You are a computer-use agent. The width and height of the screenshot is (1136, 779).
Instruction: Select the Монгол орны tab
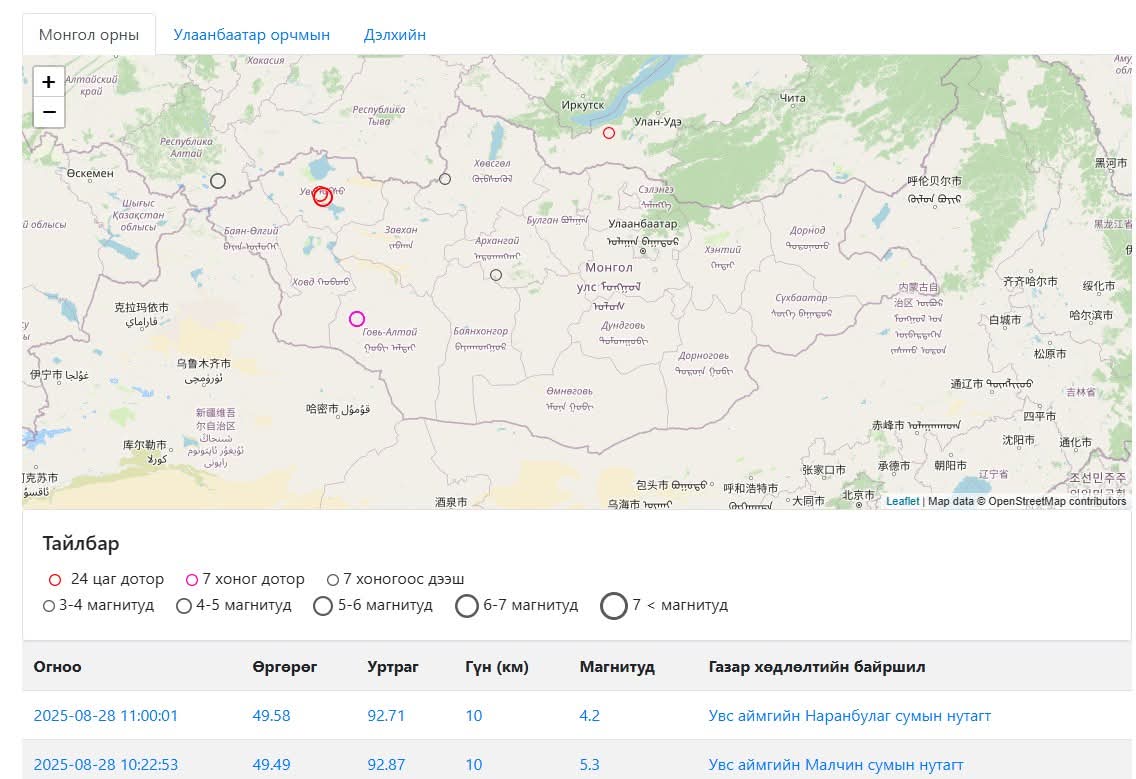pos(89,34)
